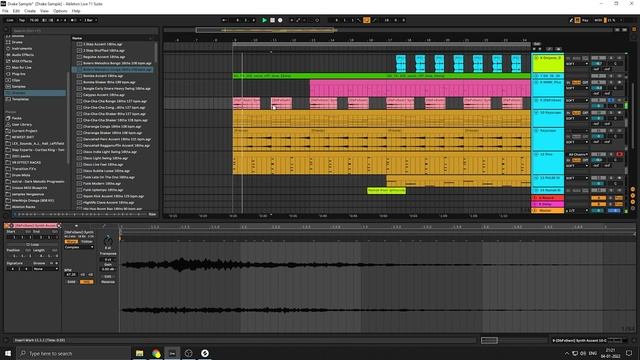Open Current Project folder in Places
The image size is (640, 360).
(x=24, y=131)
